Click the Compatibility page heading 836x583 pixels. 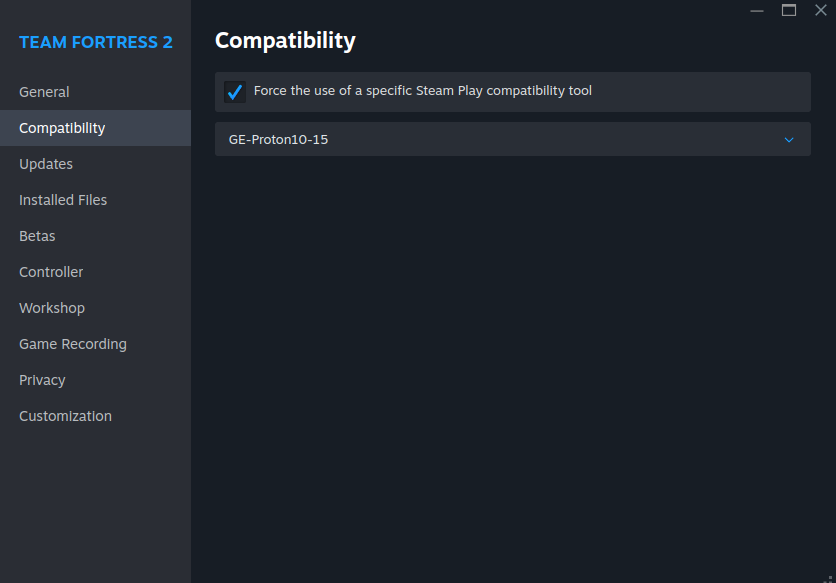285,41
